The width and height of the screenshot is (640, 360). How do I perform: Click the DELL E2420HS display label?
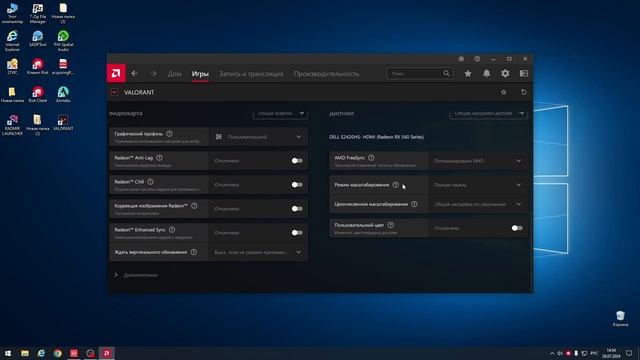376,137
